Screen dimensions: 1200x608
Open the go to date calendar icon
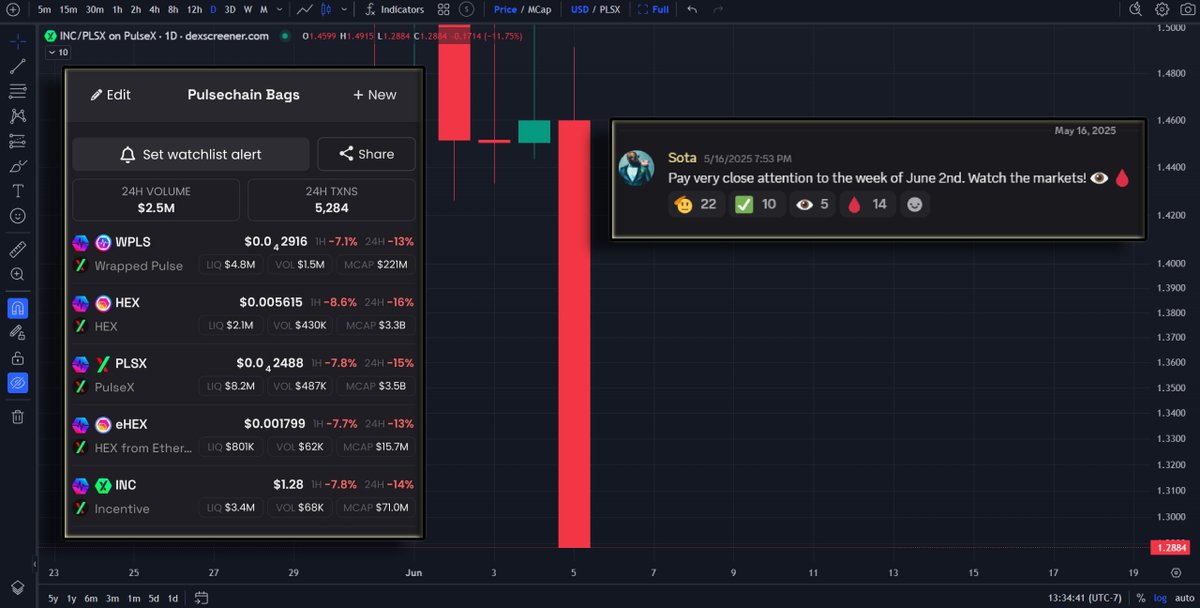[x=201, y=598]
